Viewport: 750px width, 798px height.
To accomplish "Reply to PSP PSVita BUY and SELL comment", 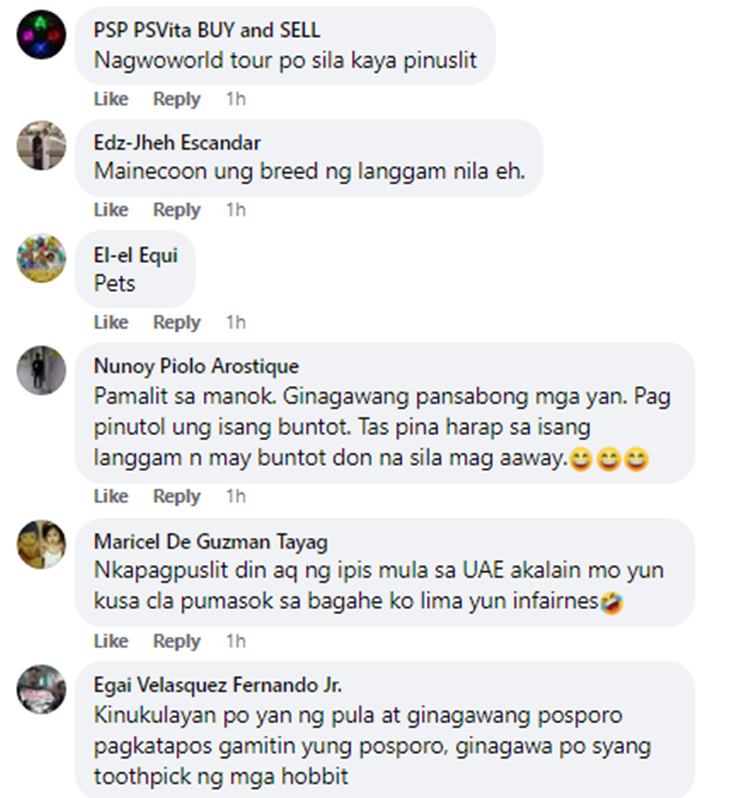I will click(177, 99).
